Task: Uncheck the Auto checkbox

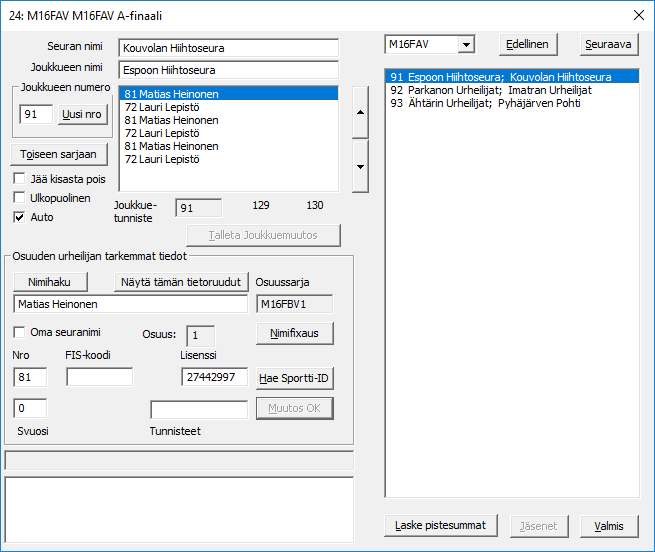Action: tap(20, 216)
